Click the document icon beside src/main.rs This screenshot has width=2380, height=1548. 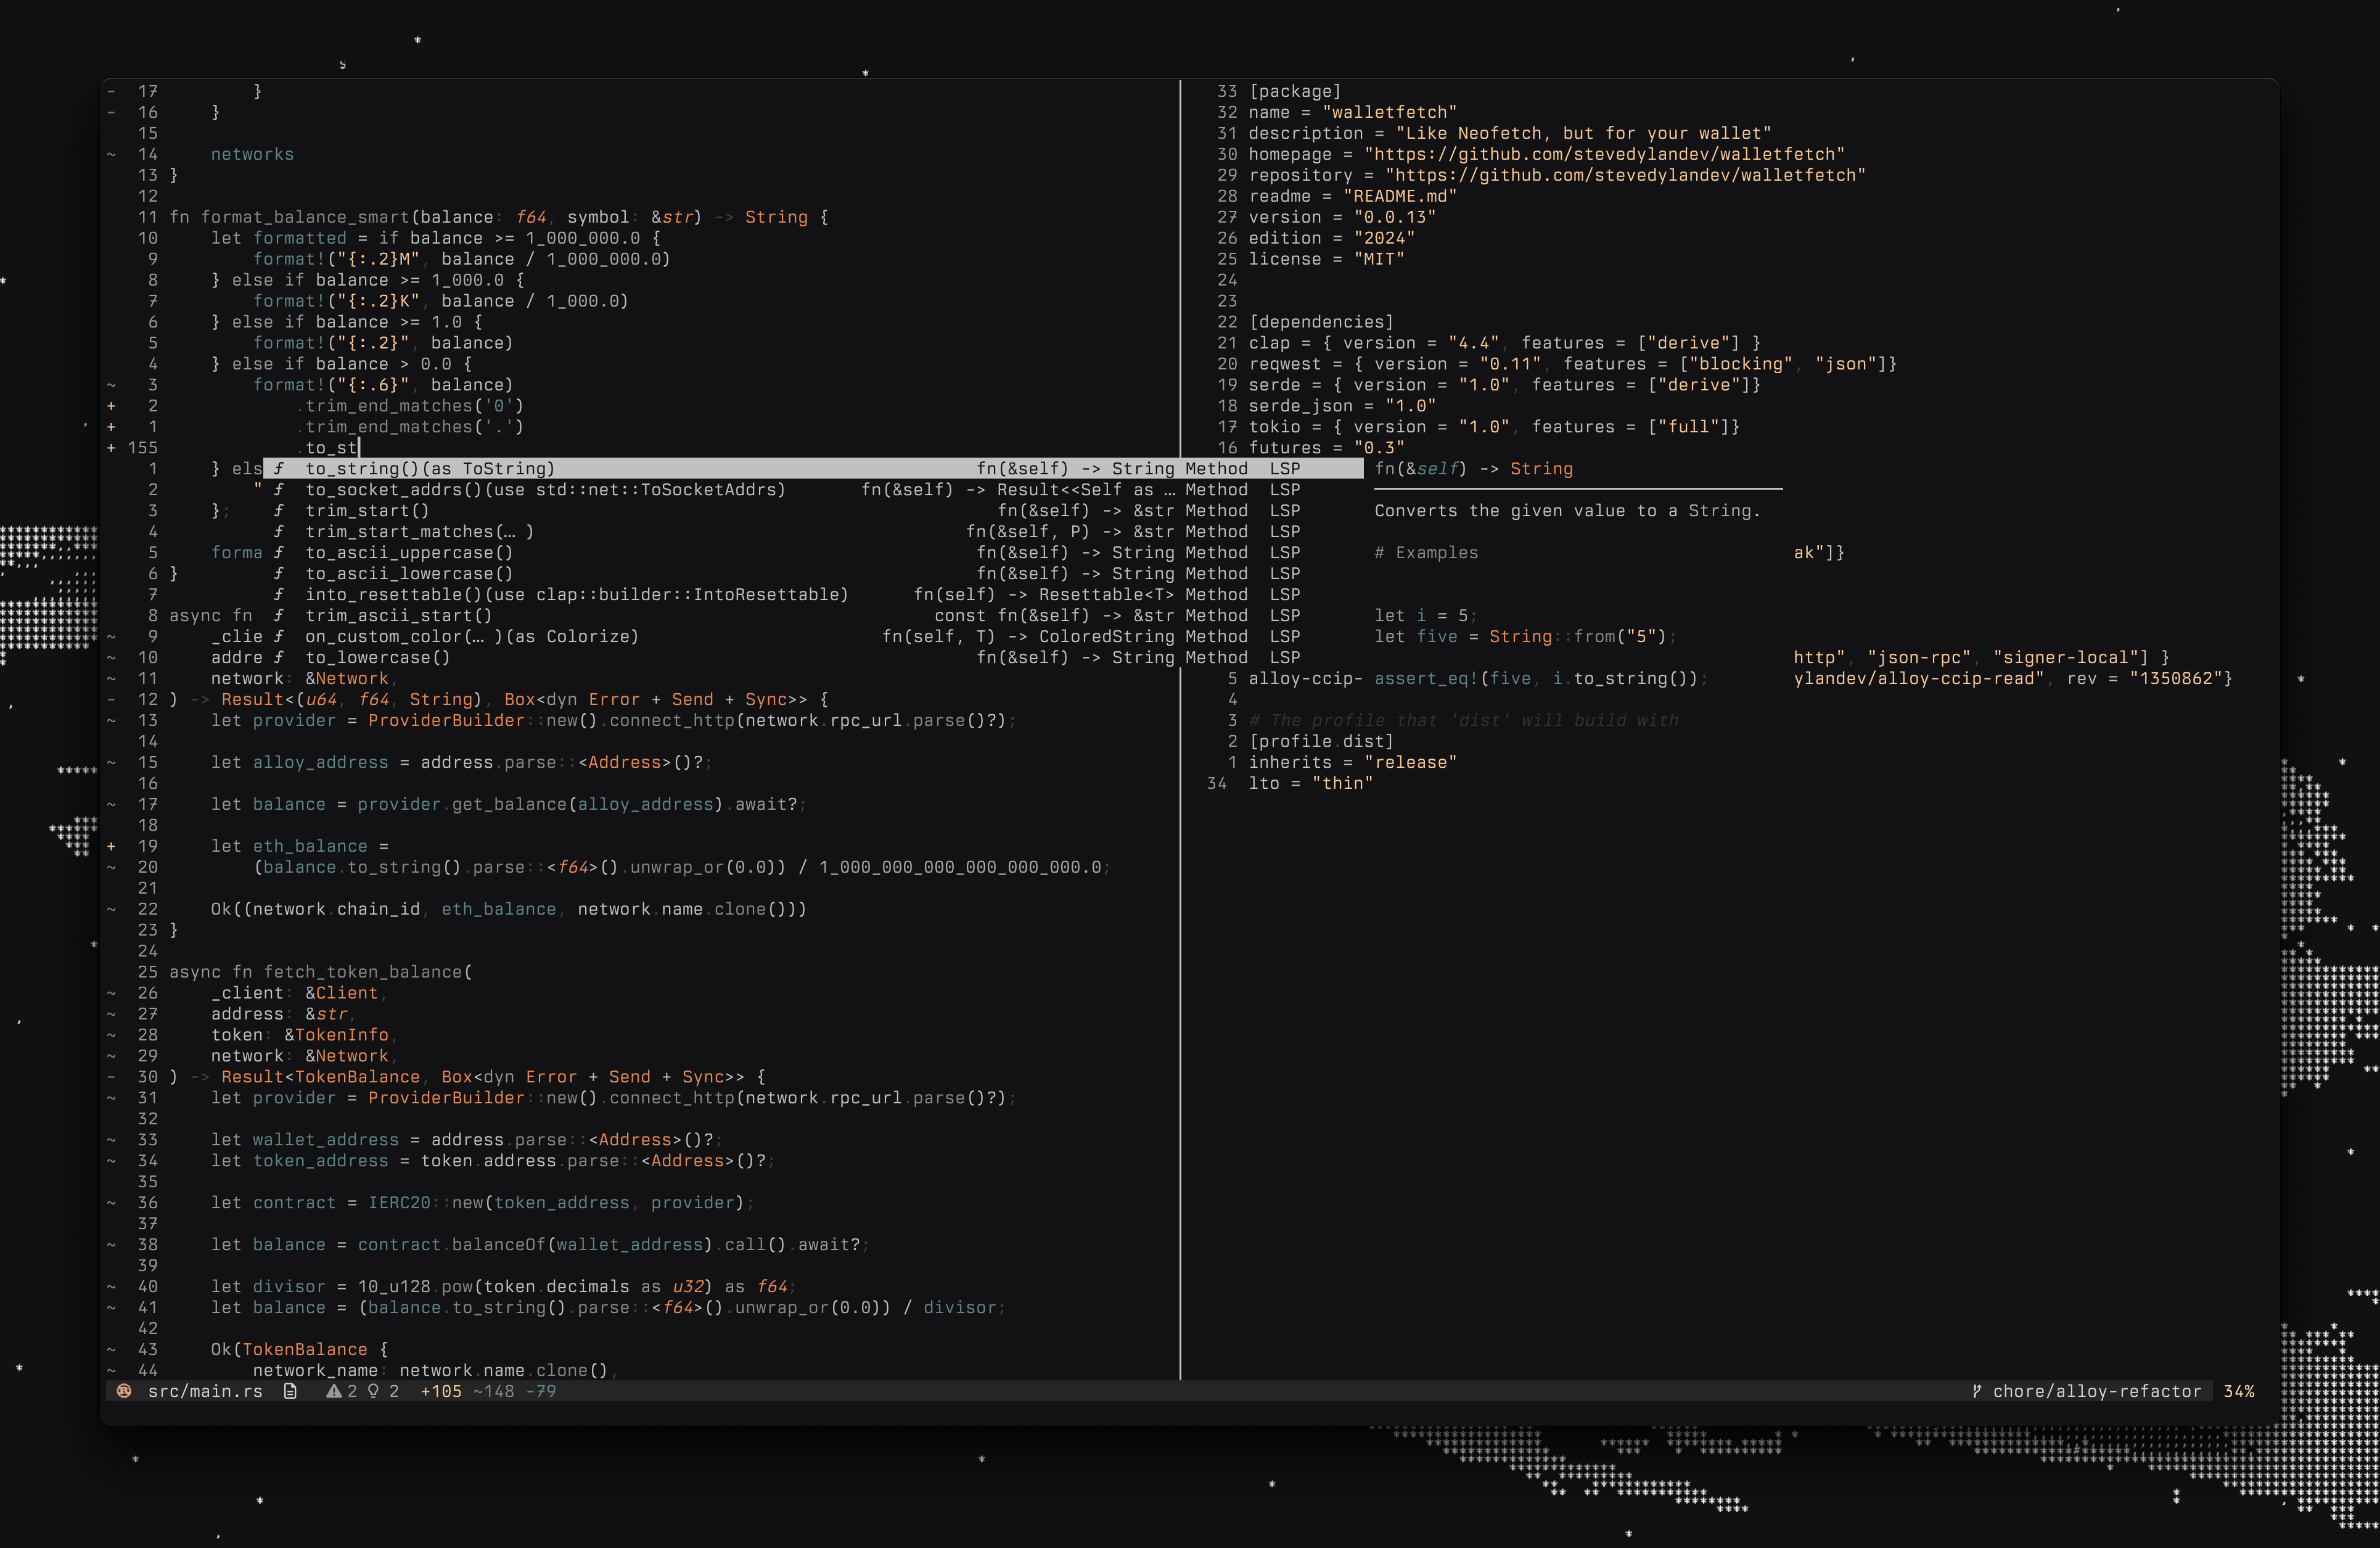[290, 1391]
